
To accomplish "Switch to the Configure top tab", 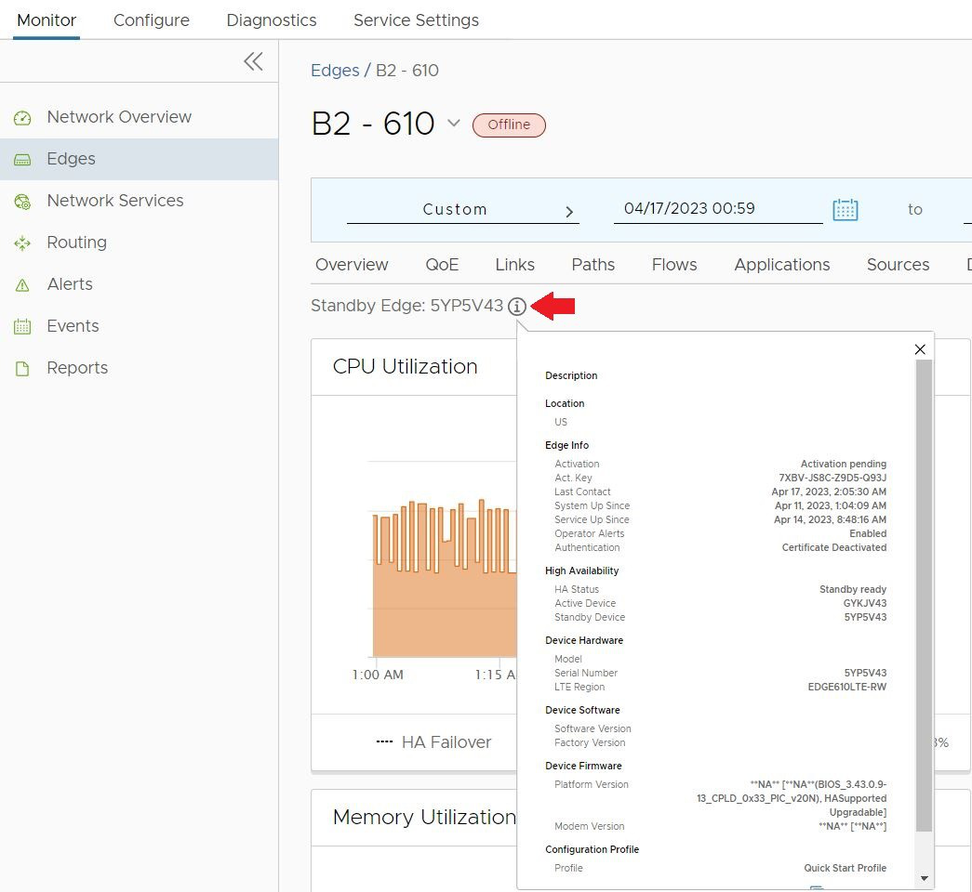I will (151, 20).
